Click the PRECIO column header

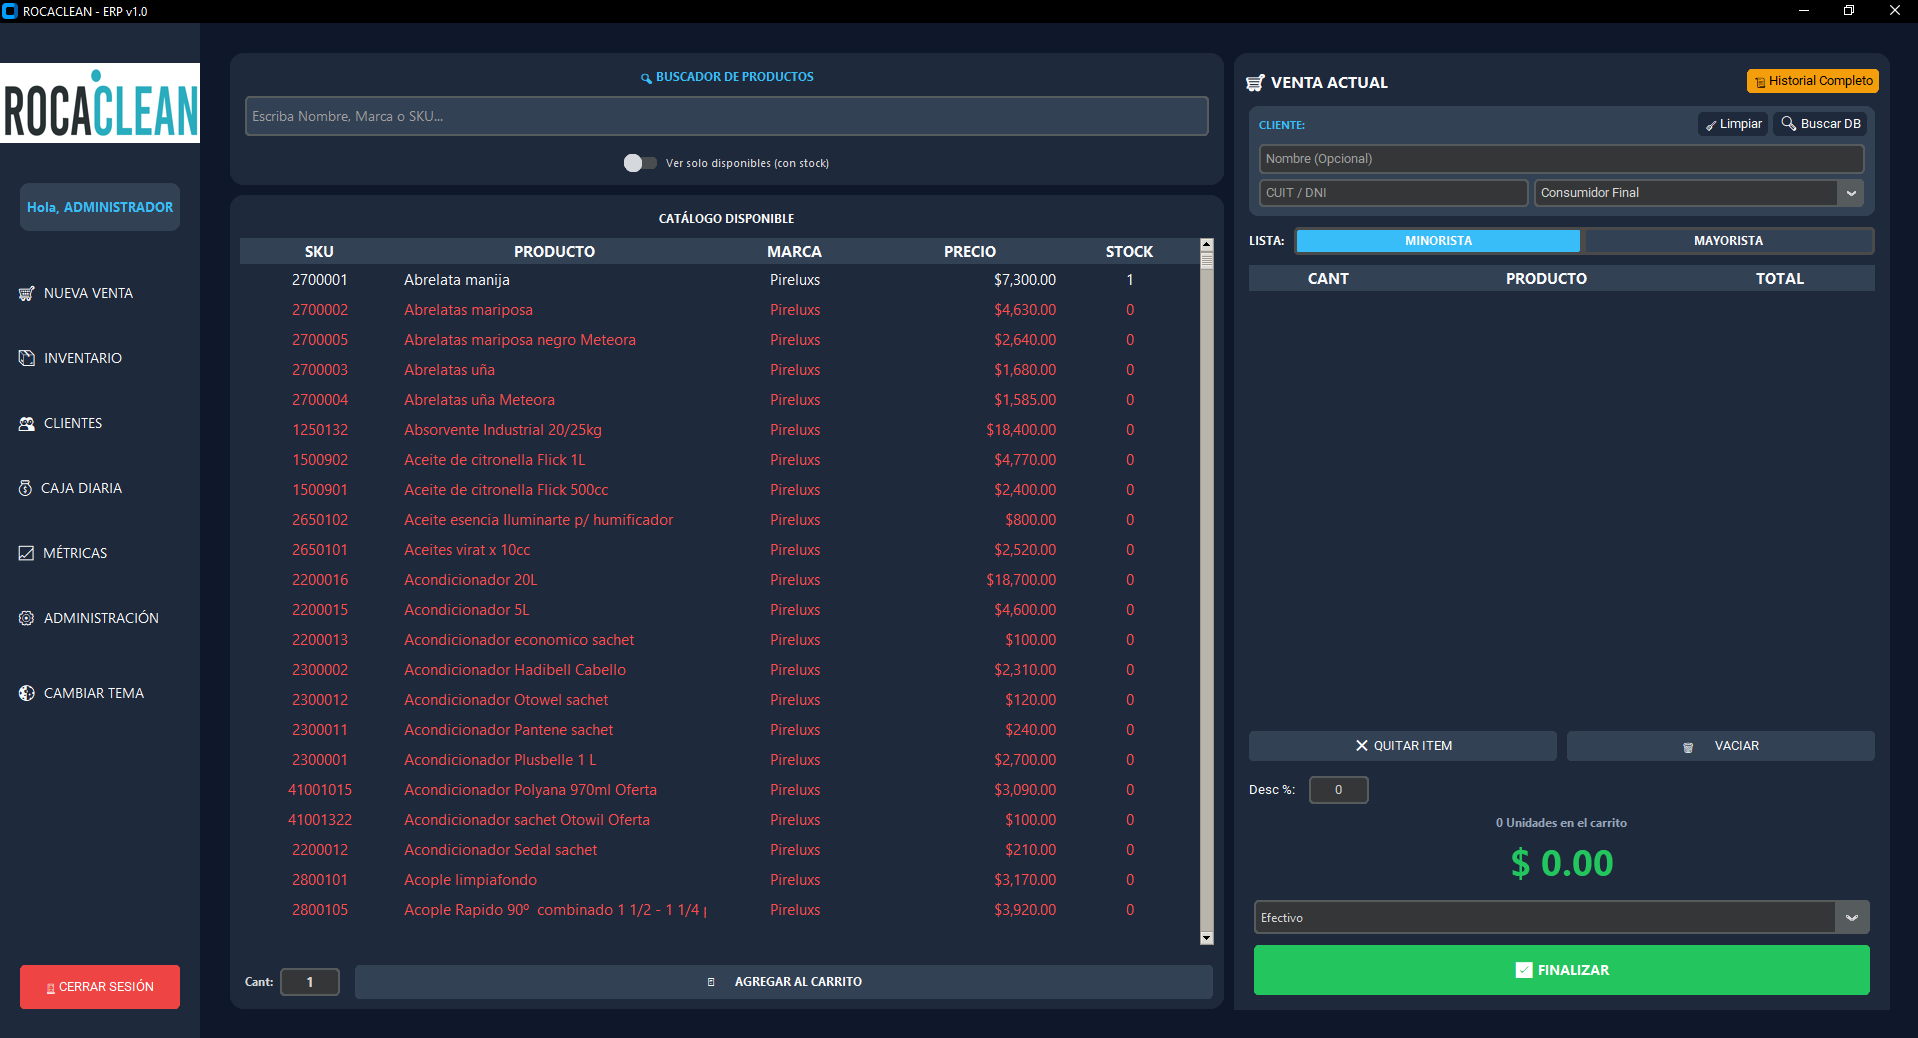click(969, 252)
